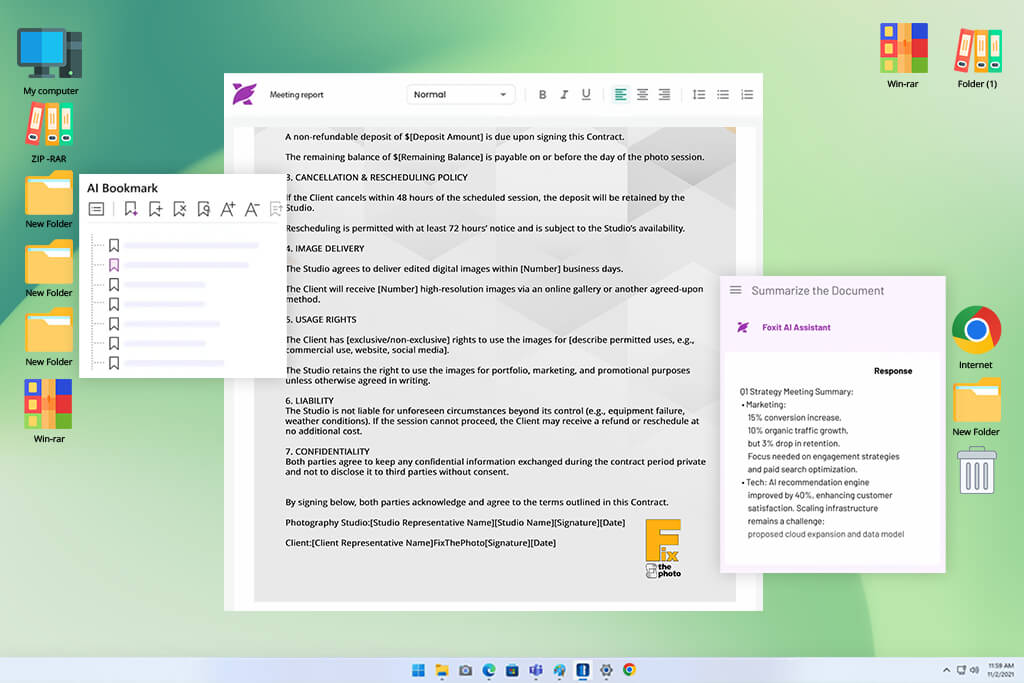Align text left in the editor
This screenshot has height=683, width=1024.
click(620, 95)
